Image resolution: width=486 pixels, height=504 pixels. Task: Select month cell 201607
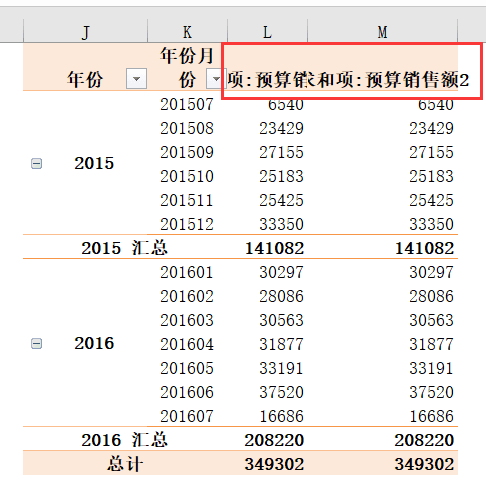point(187,416)
